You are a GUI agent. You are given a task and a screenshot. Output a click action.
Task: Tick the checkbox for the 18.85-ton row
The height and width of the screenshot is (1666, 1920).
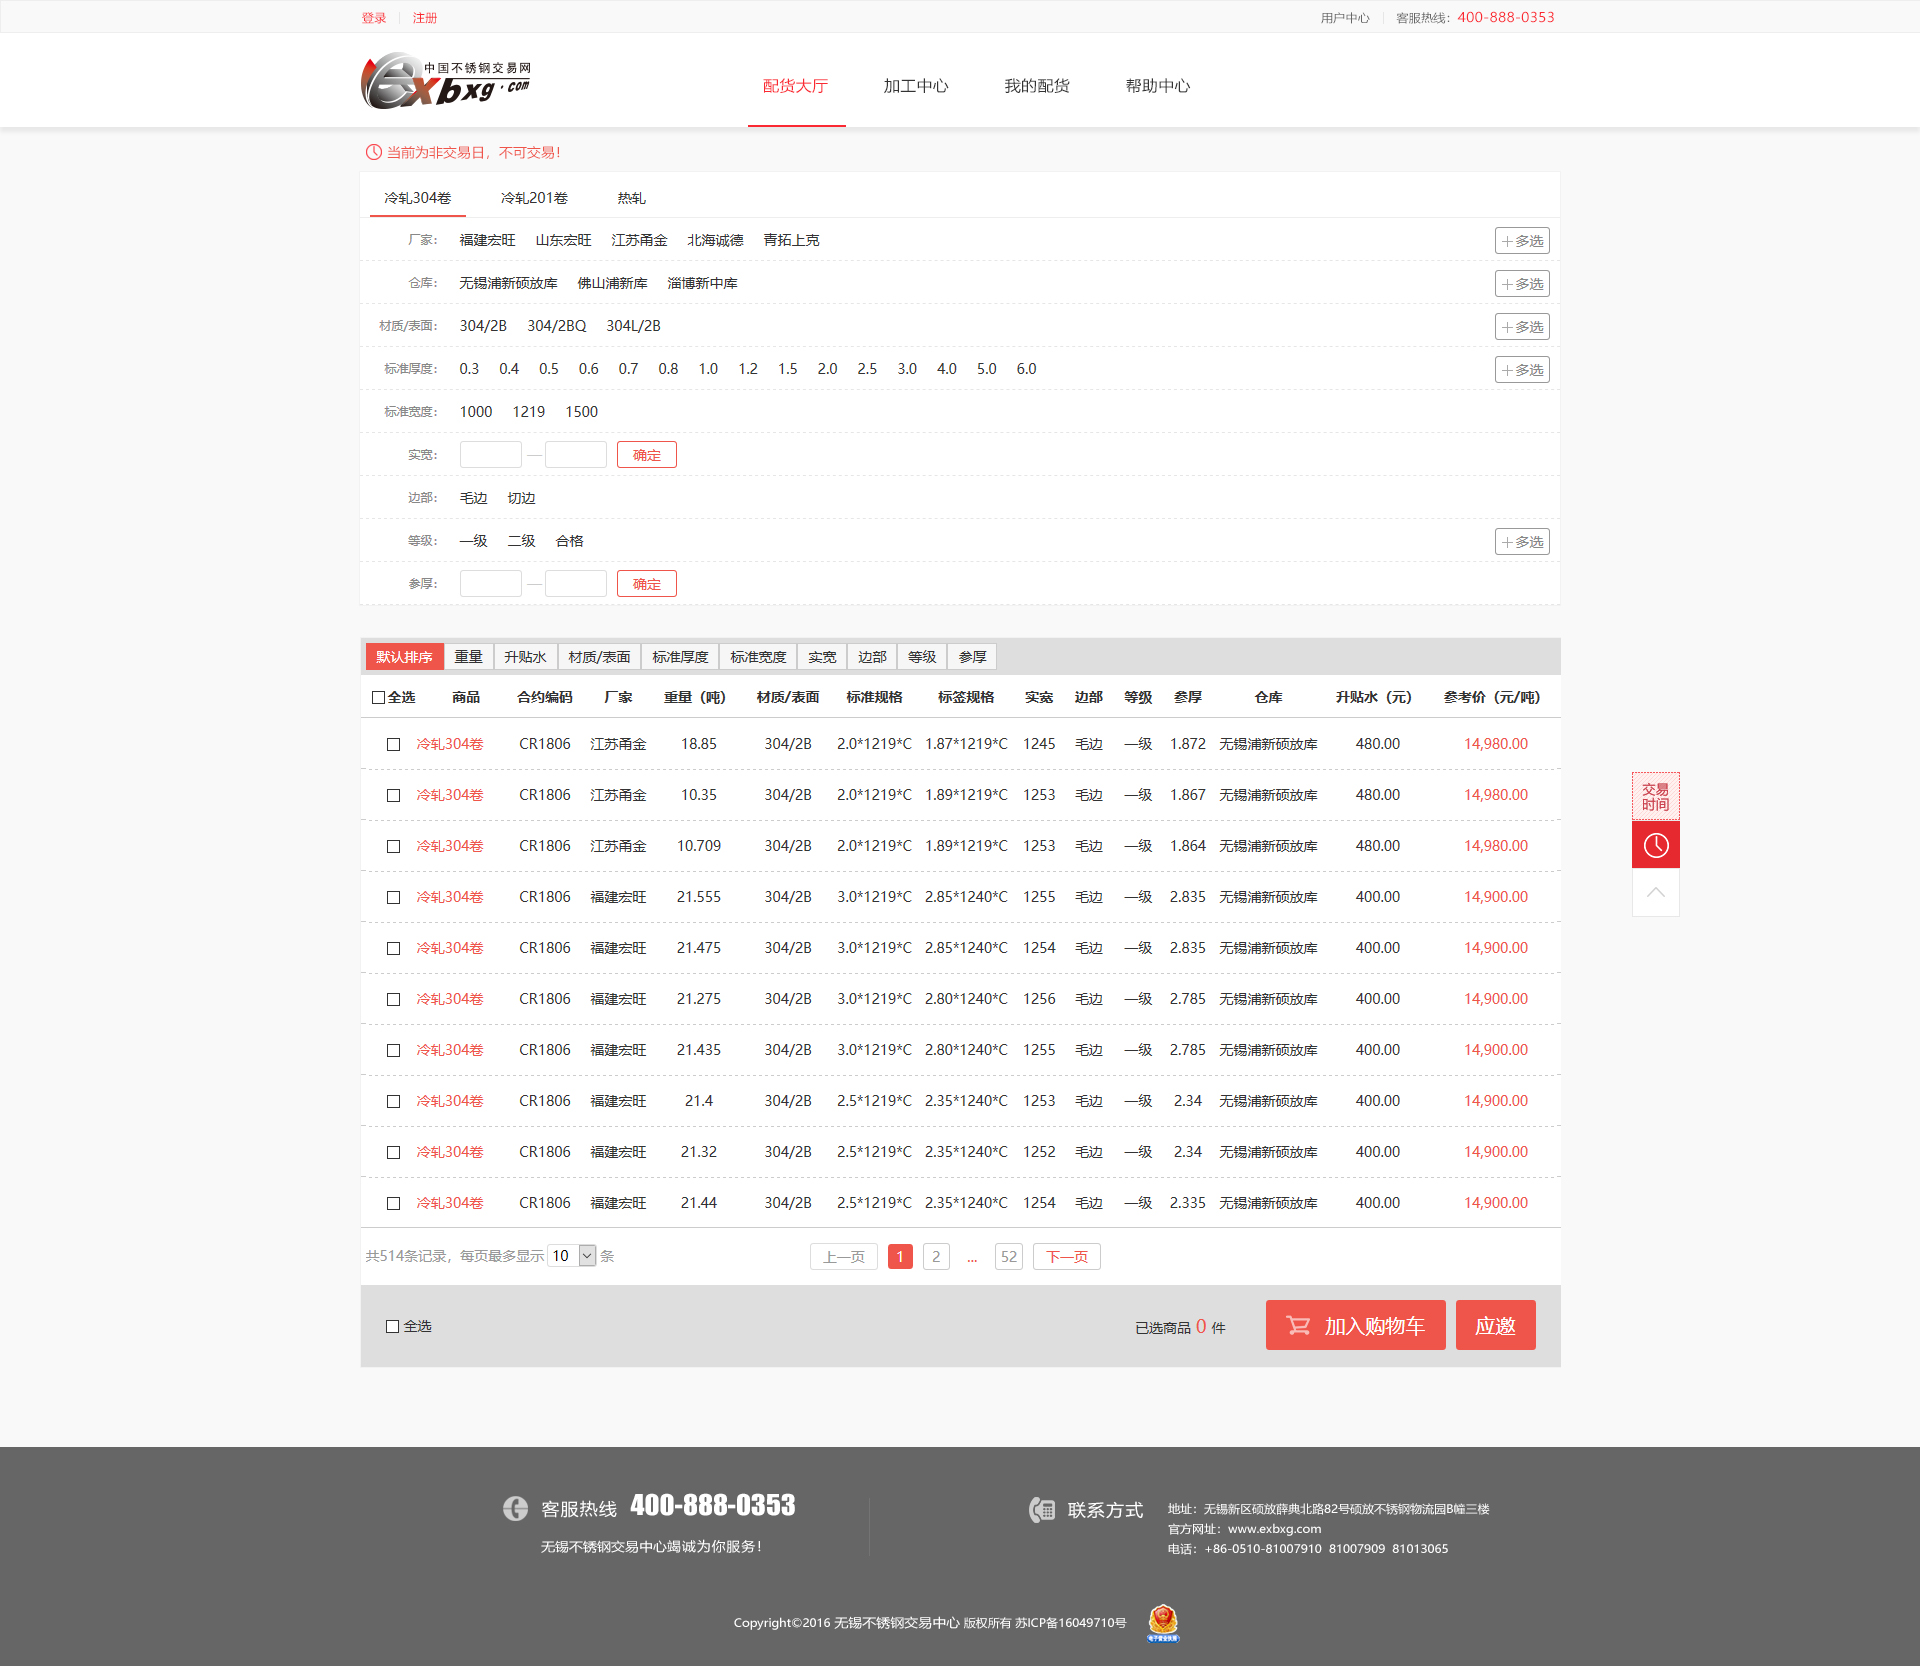pos(393,744)
